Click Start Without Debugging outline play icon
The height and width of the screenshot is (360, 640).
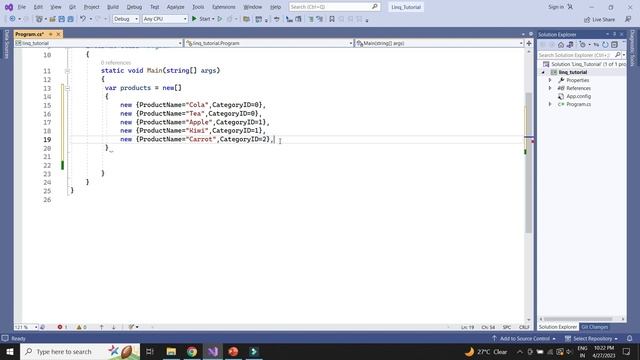pos(220,19)
